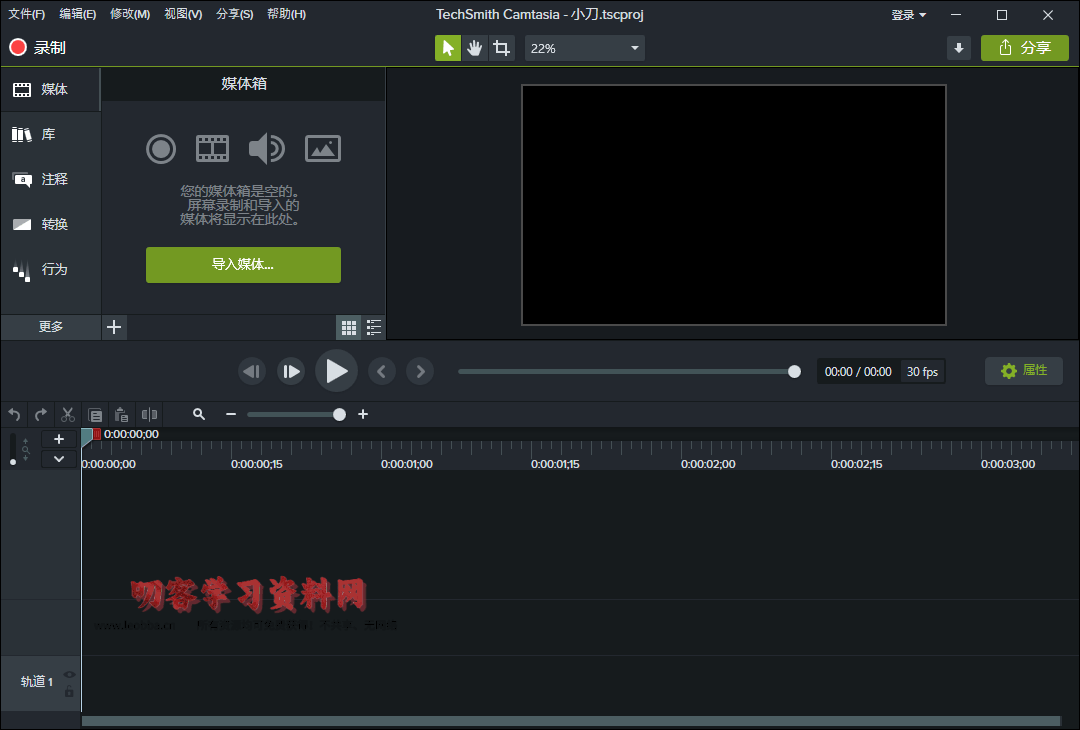1080x730 pixels.
Task: Open the 22% canvas zoom dropdown
Action: pyautogui.click(x=584, y=48)
